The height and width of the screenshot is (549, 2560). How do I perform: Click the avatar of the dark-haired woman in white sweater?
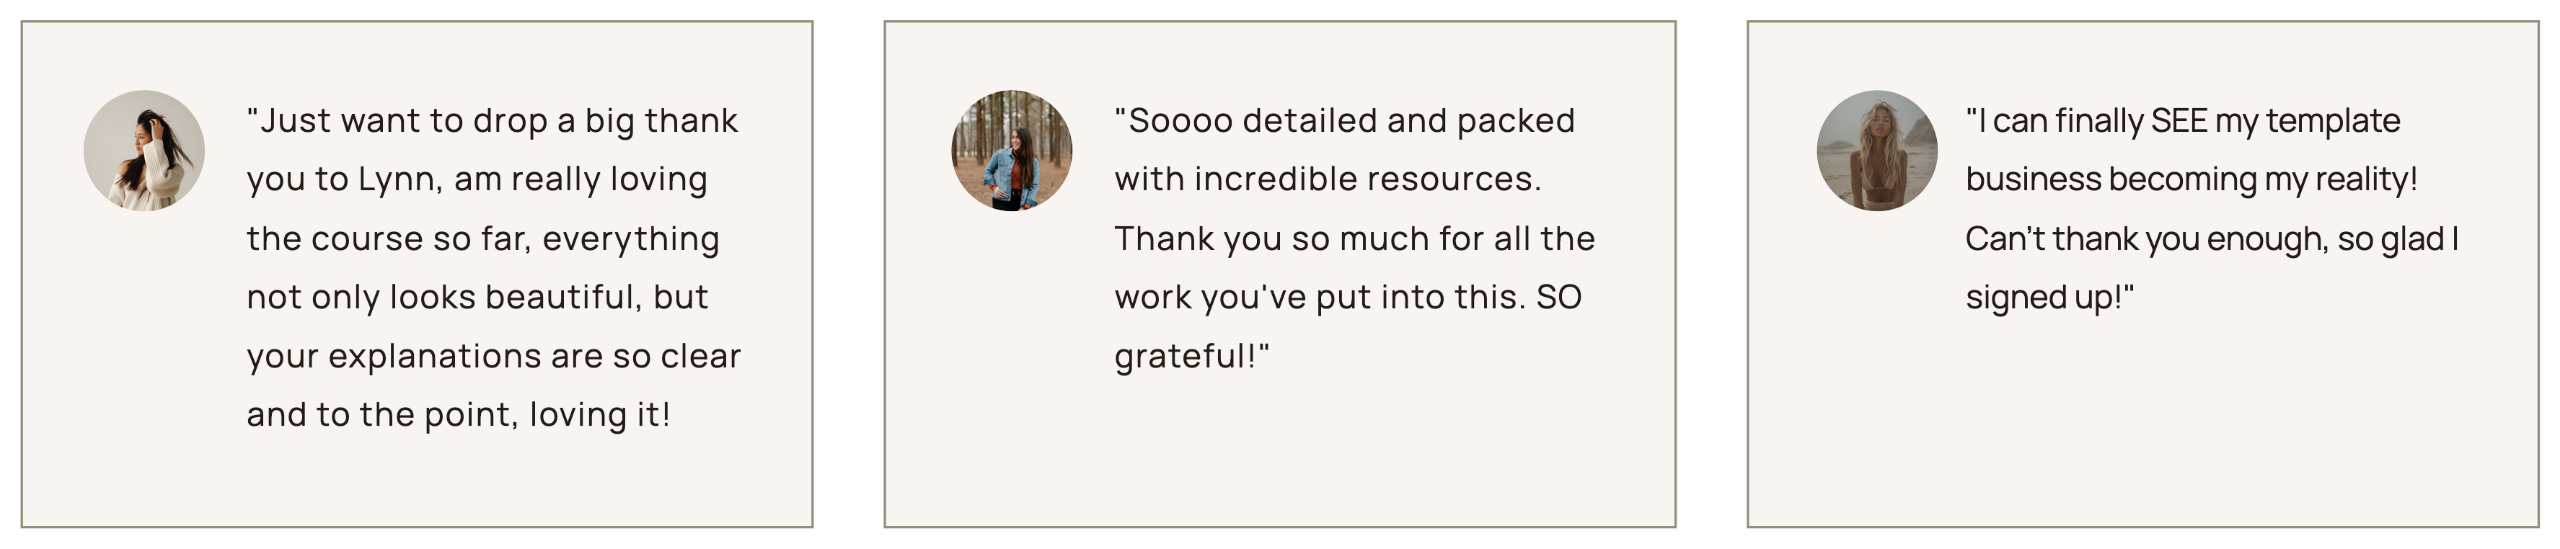point(144,151)
